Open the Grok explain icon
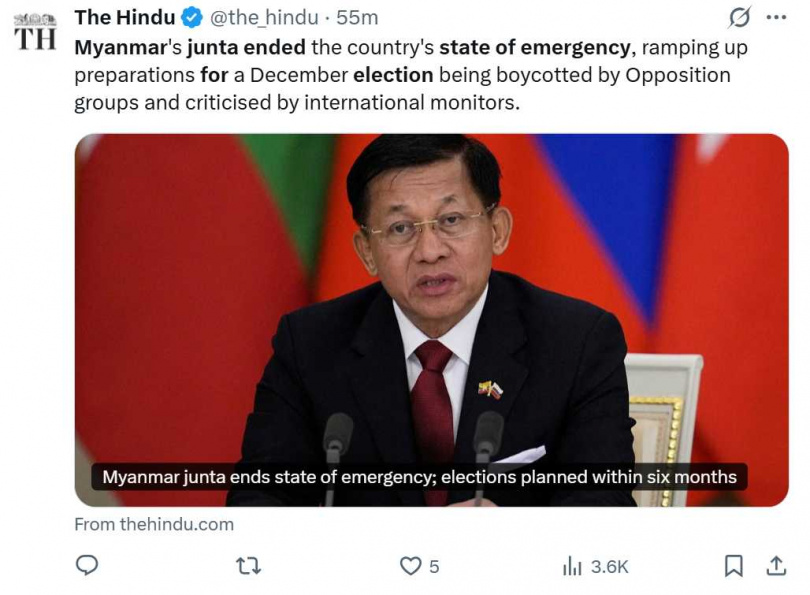Image resolution: width=810 pixels, height=595 pixels. tap(741, 18)
